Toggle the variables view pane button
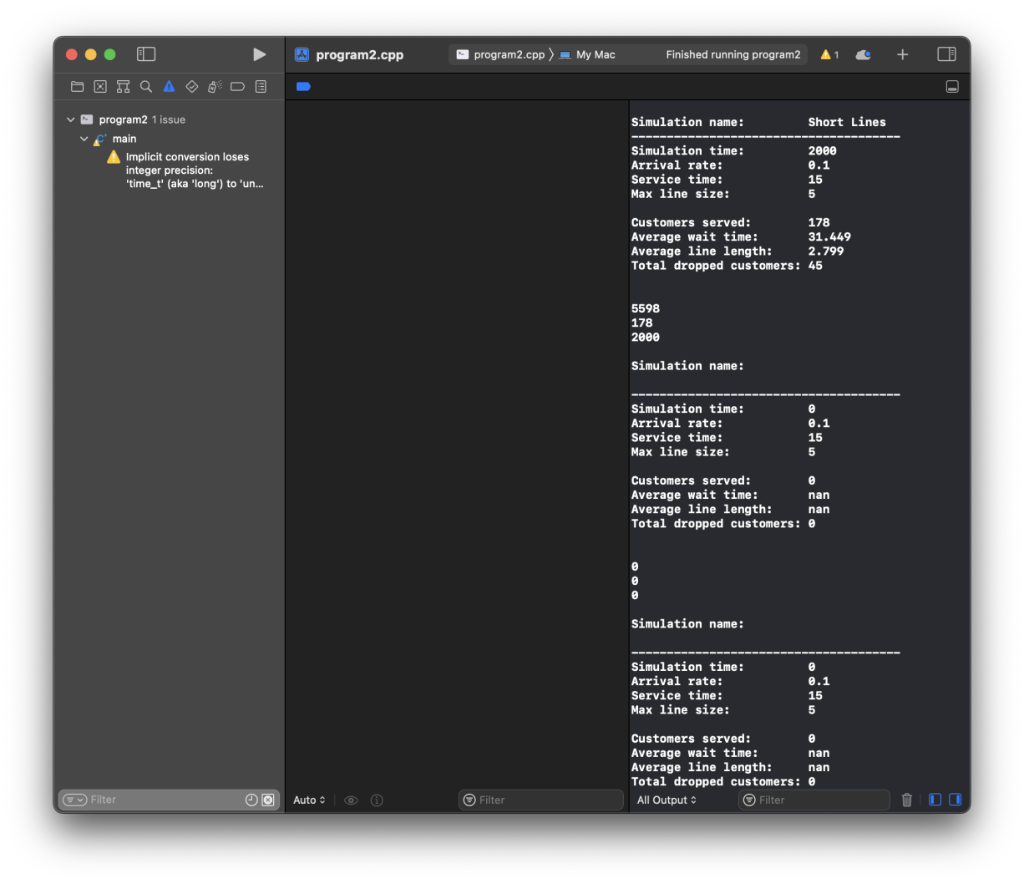 (935, 800)
